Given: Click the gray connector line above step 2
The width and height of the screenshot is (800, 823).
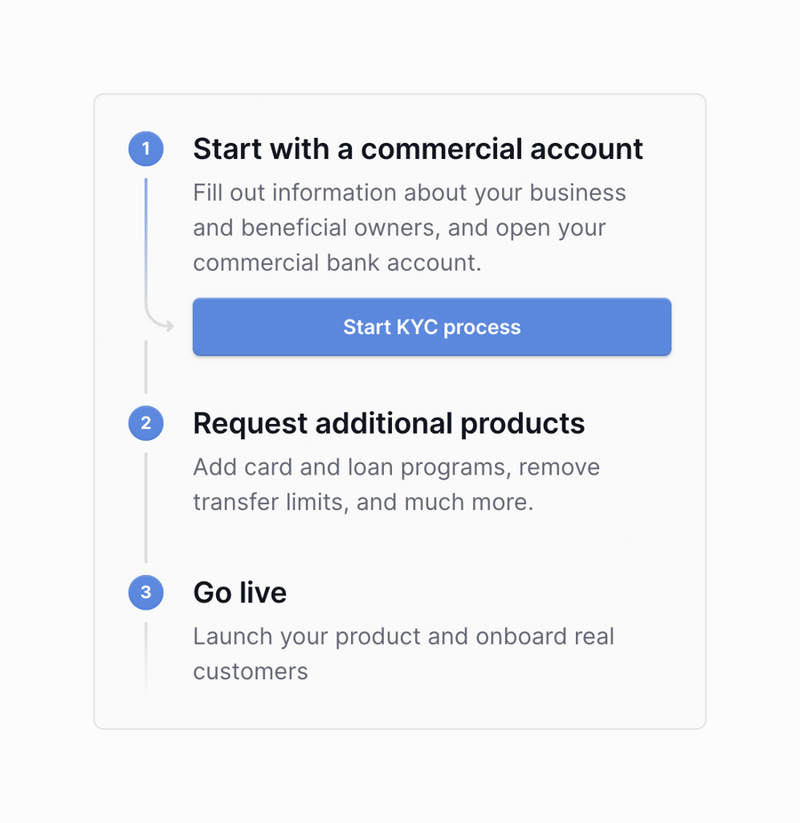Looking at the screenshot, I should 146,367.
